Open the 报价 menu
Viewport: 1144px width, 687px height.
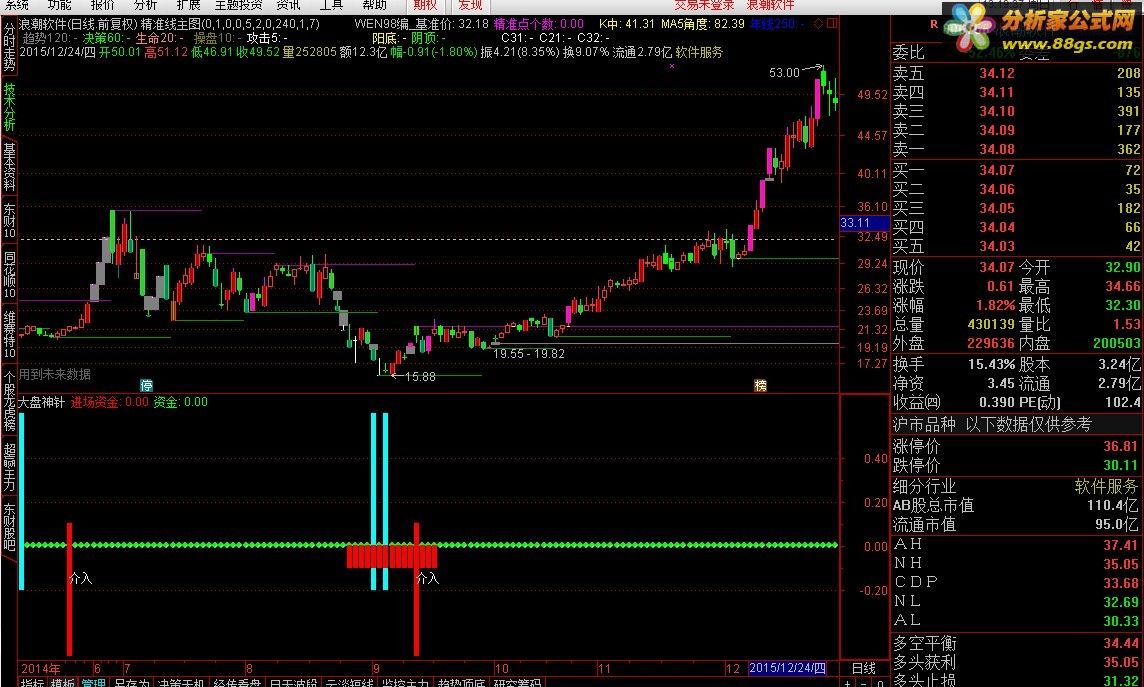click(x=103, y=5)
